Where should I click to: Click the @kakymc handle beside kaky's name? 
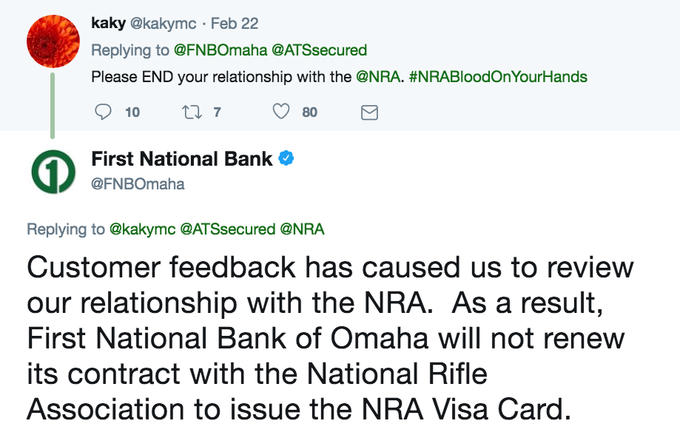[x=163, y=24]
